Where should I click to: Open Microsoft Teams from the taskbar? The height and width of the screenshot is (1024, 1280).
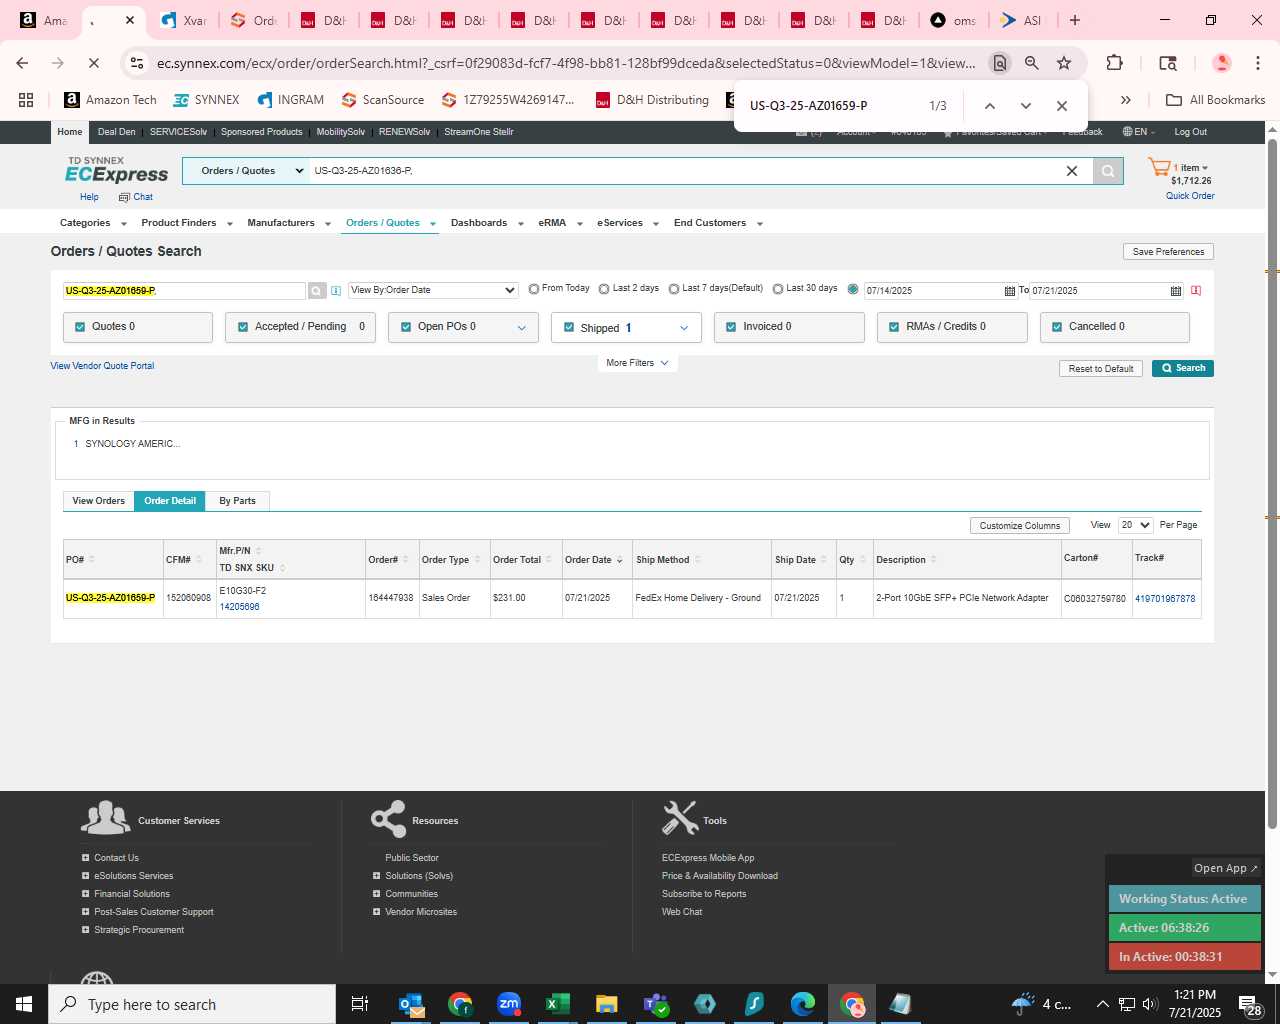click(x=655, y=1004)
